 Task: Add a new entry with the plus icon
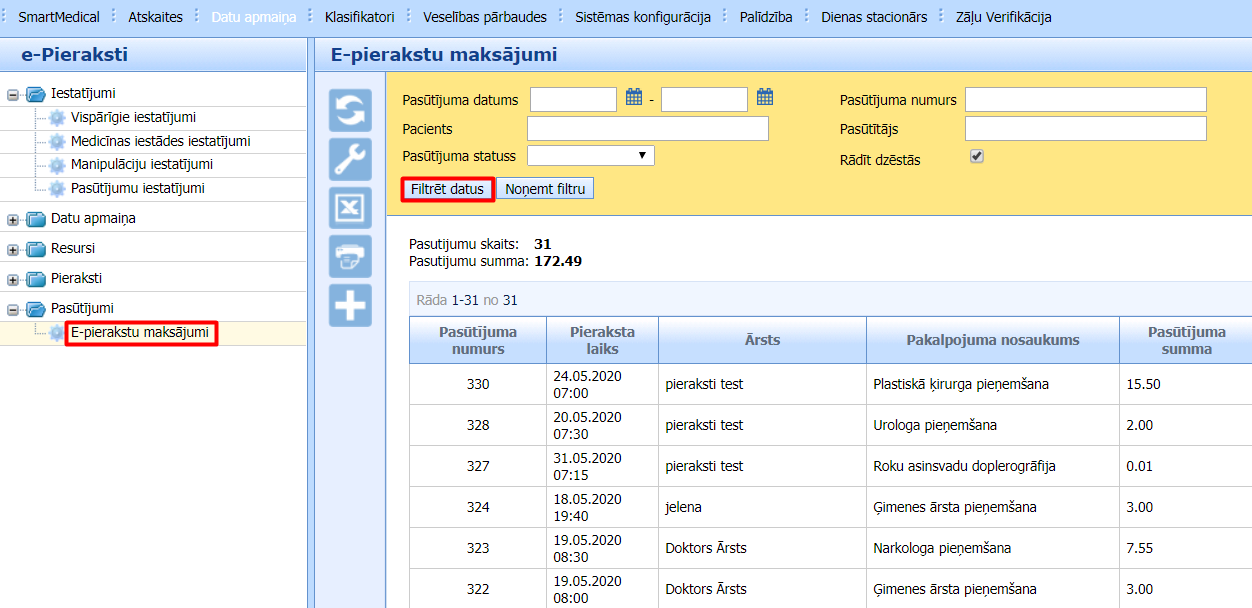[351, 306]
